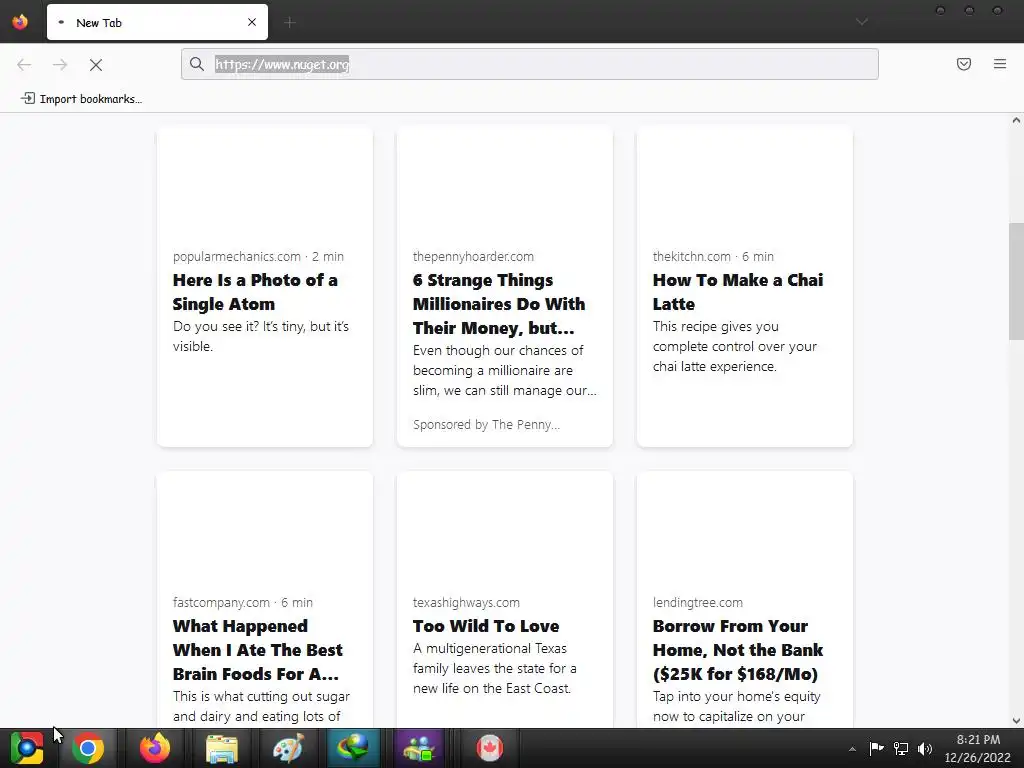Viewport: 1024px width, 768px height.
Task: Click popularmechanics.com source text
Action: (x=236, y=257)
